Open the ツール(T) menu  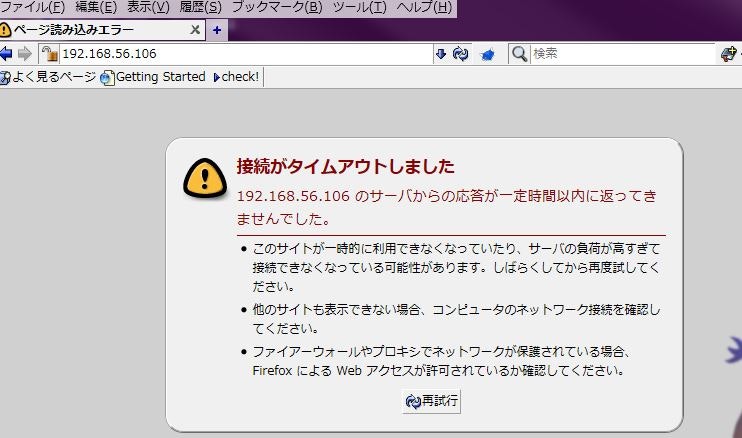360,7
